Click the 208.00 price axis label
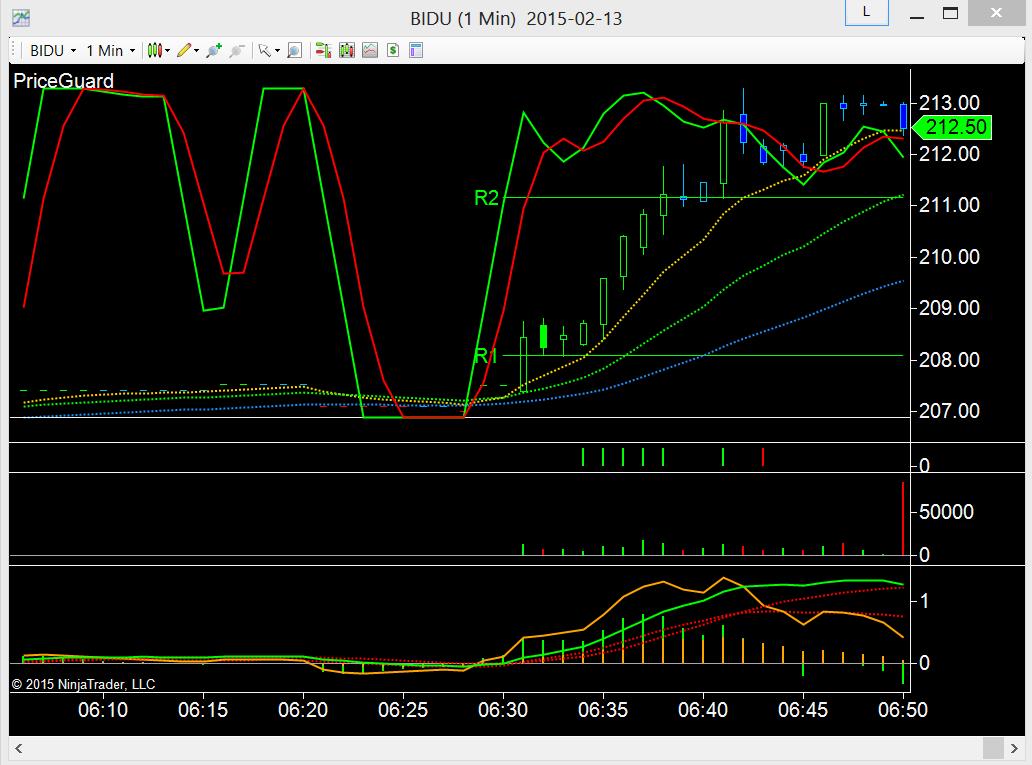 click(949, 359)
